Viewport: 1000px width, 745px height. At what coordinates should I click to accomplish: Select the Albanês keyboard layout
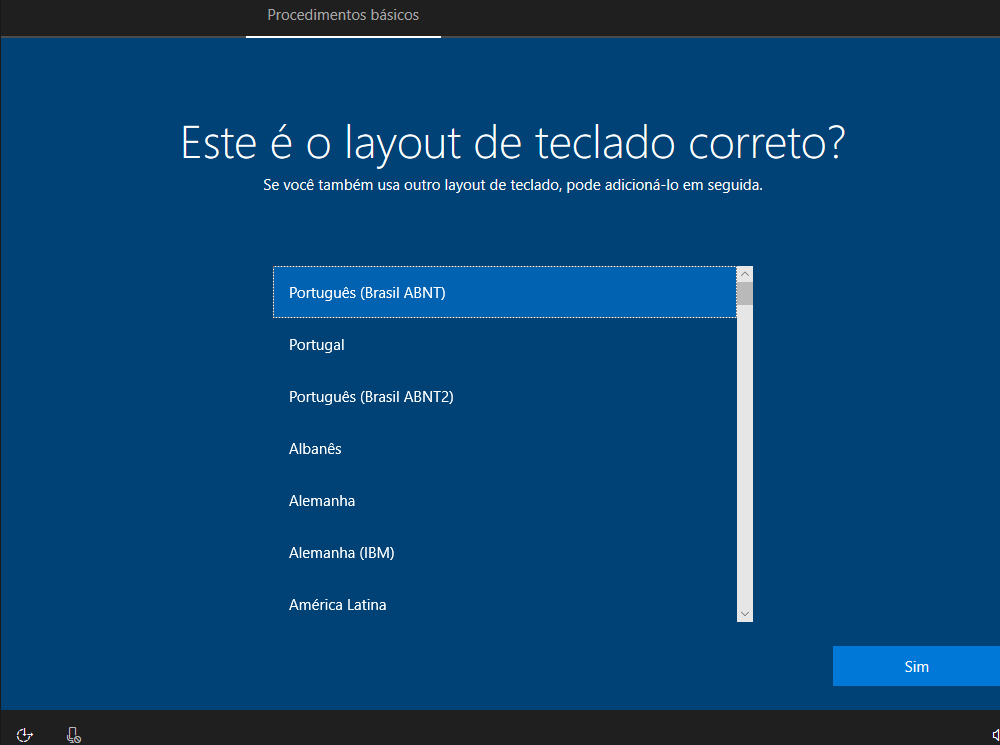pos(504,449)
